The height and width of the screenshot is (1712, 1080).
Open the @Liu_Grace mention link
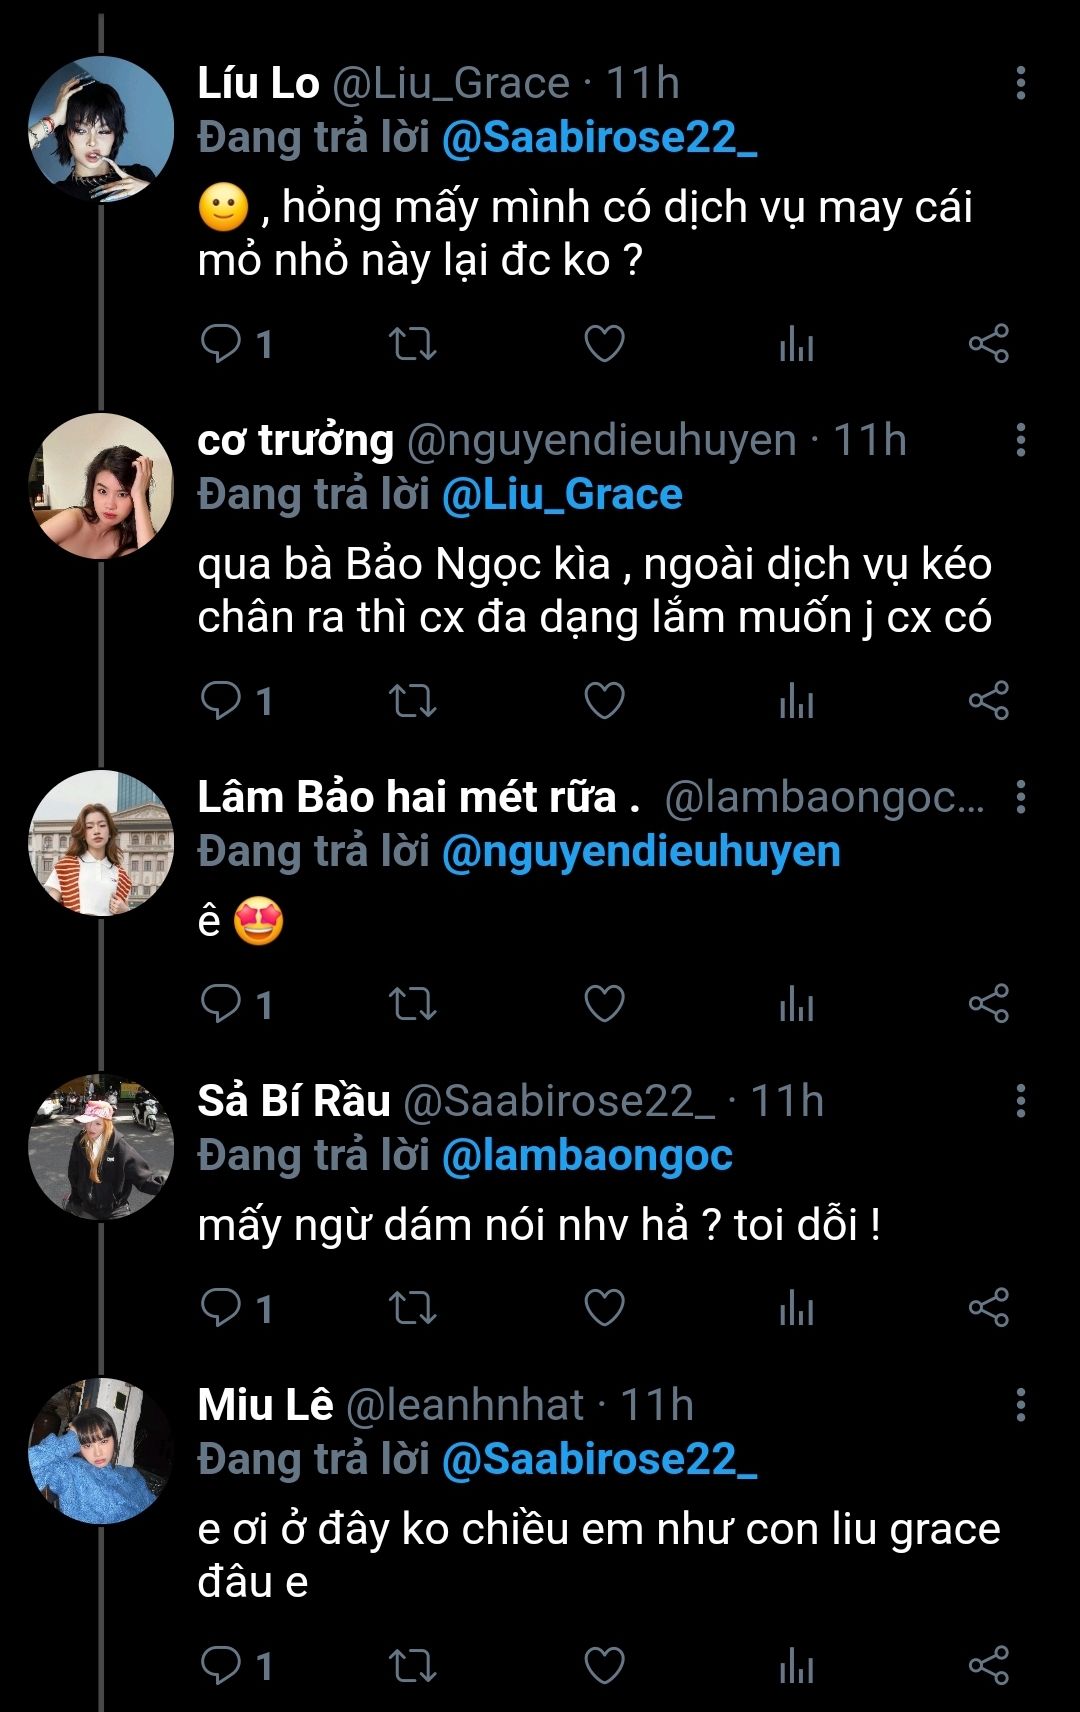pyautogui.click(x=562, y=495)
